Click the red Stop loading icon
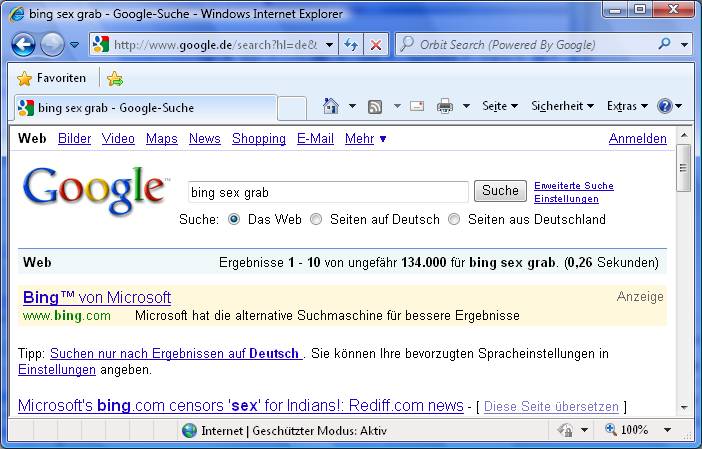The width and height of the screenshot is (702, 449). pyautogui.click(x=375, y=45)
